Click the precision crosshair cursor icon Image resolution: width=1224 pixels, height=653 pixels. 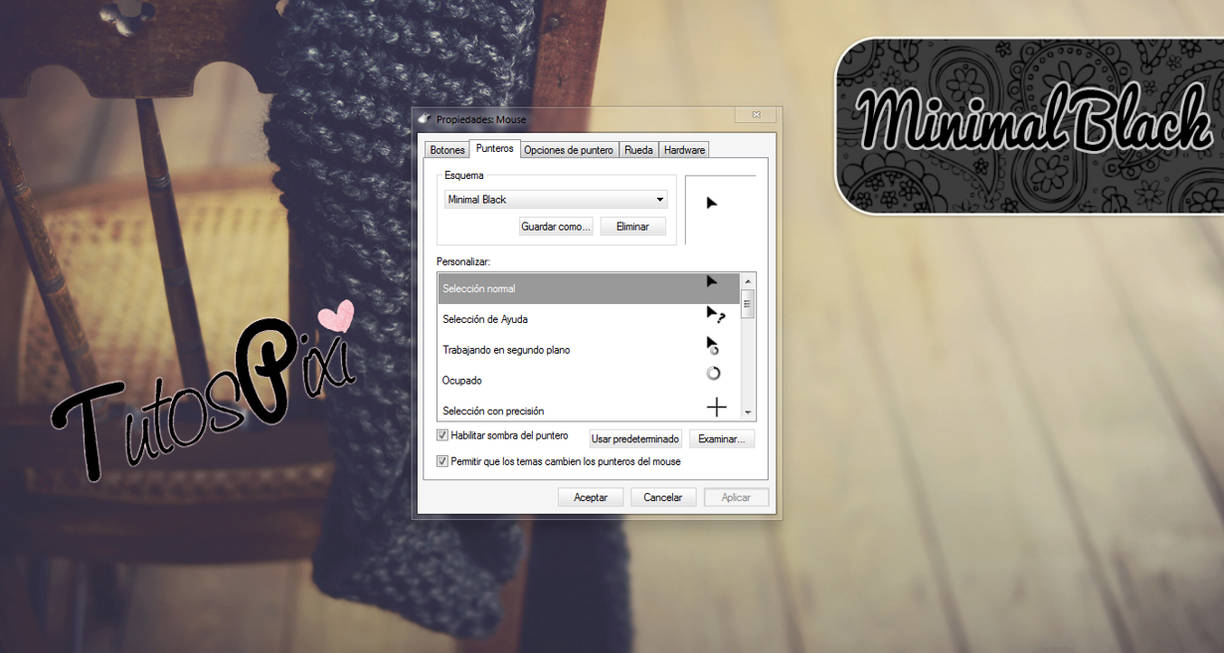click(x=715, y=406)
